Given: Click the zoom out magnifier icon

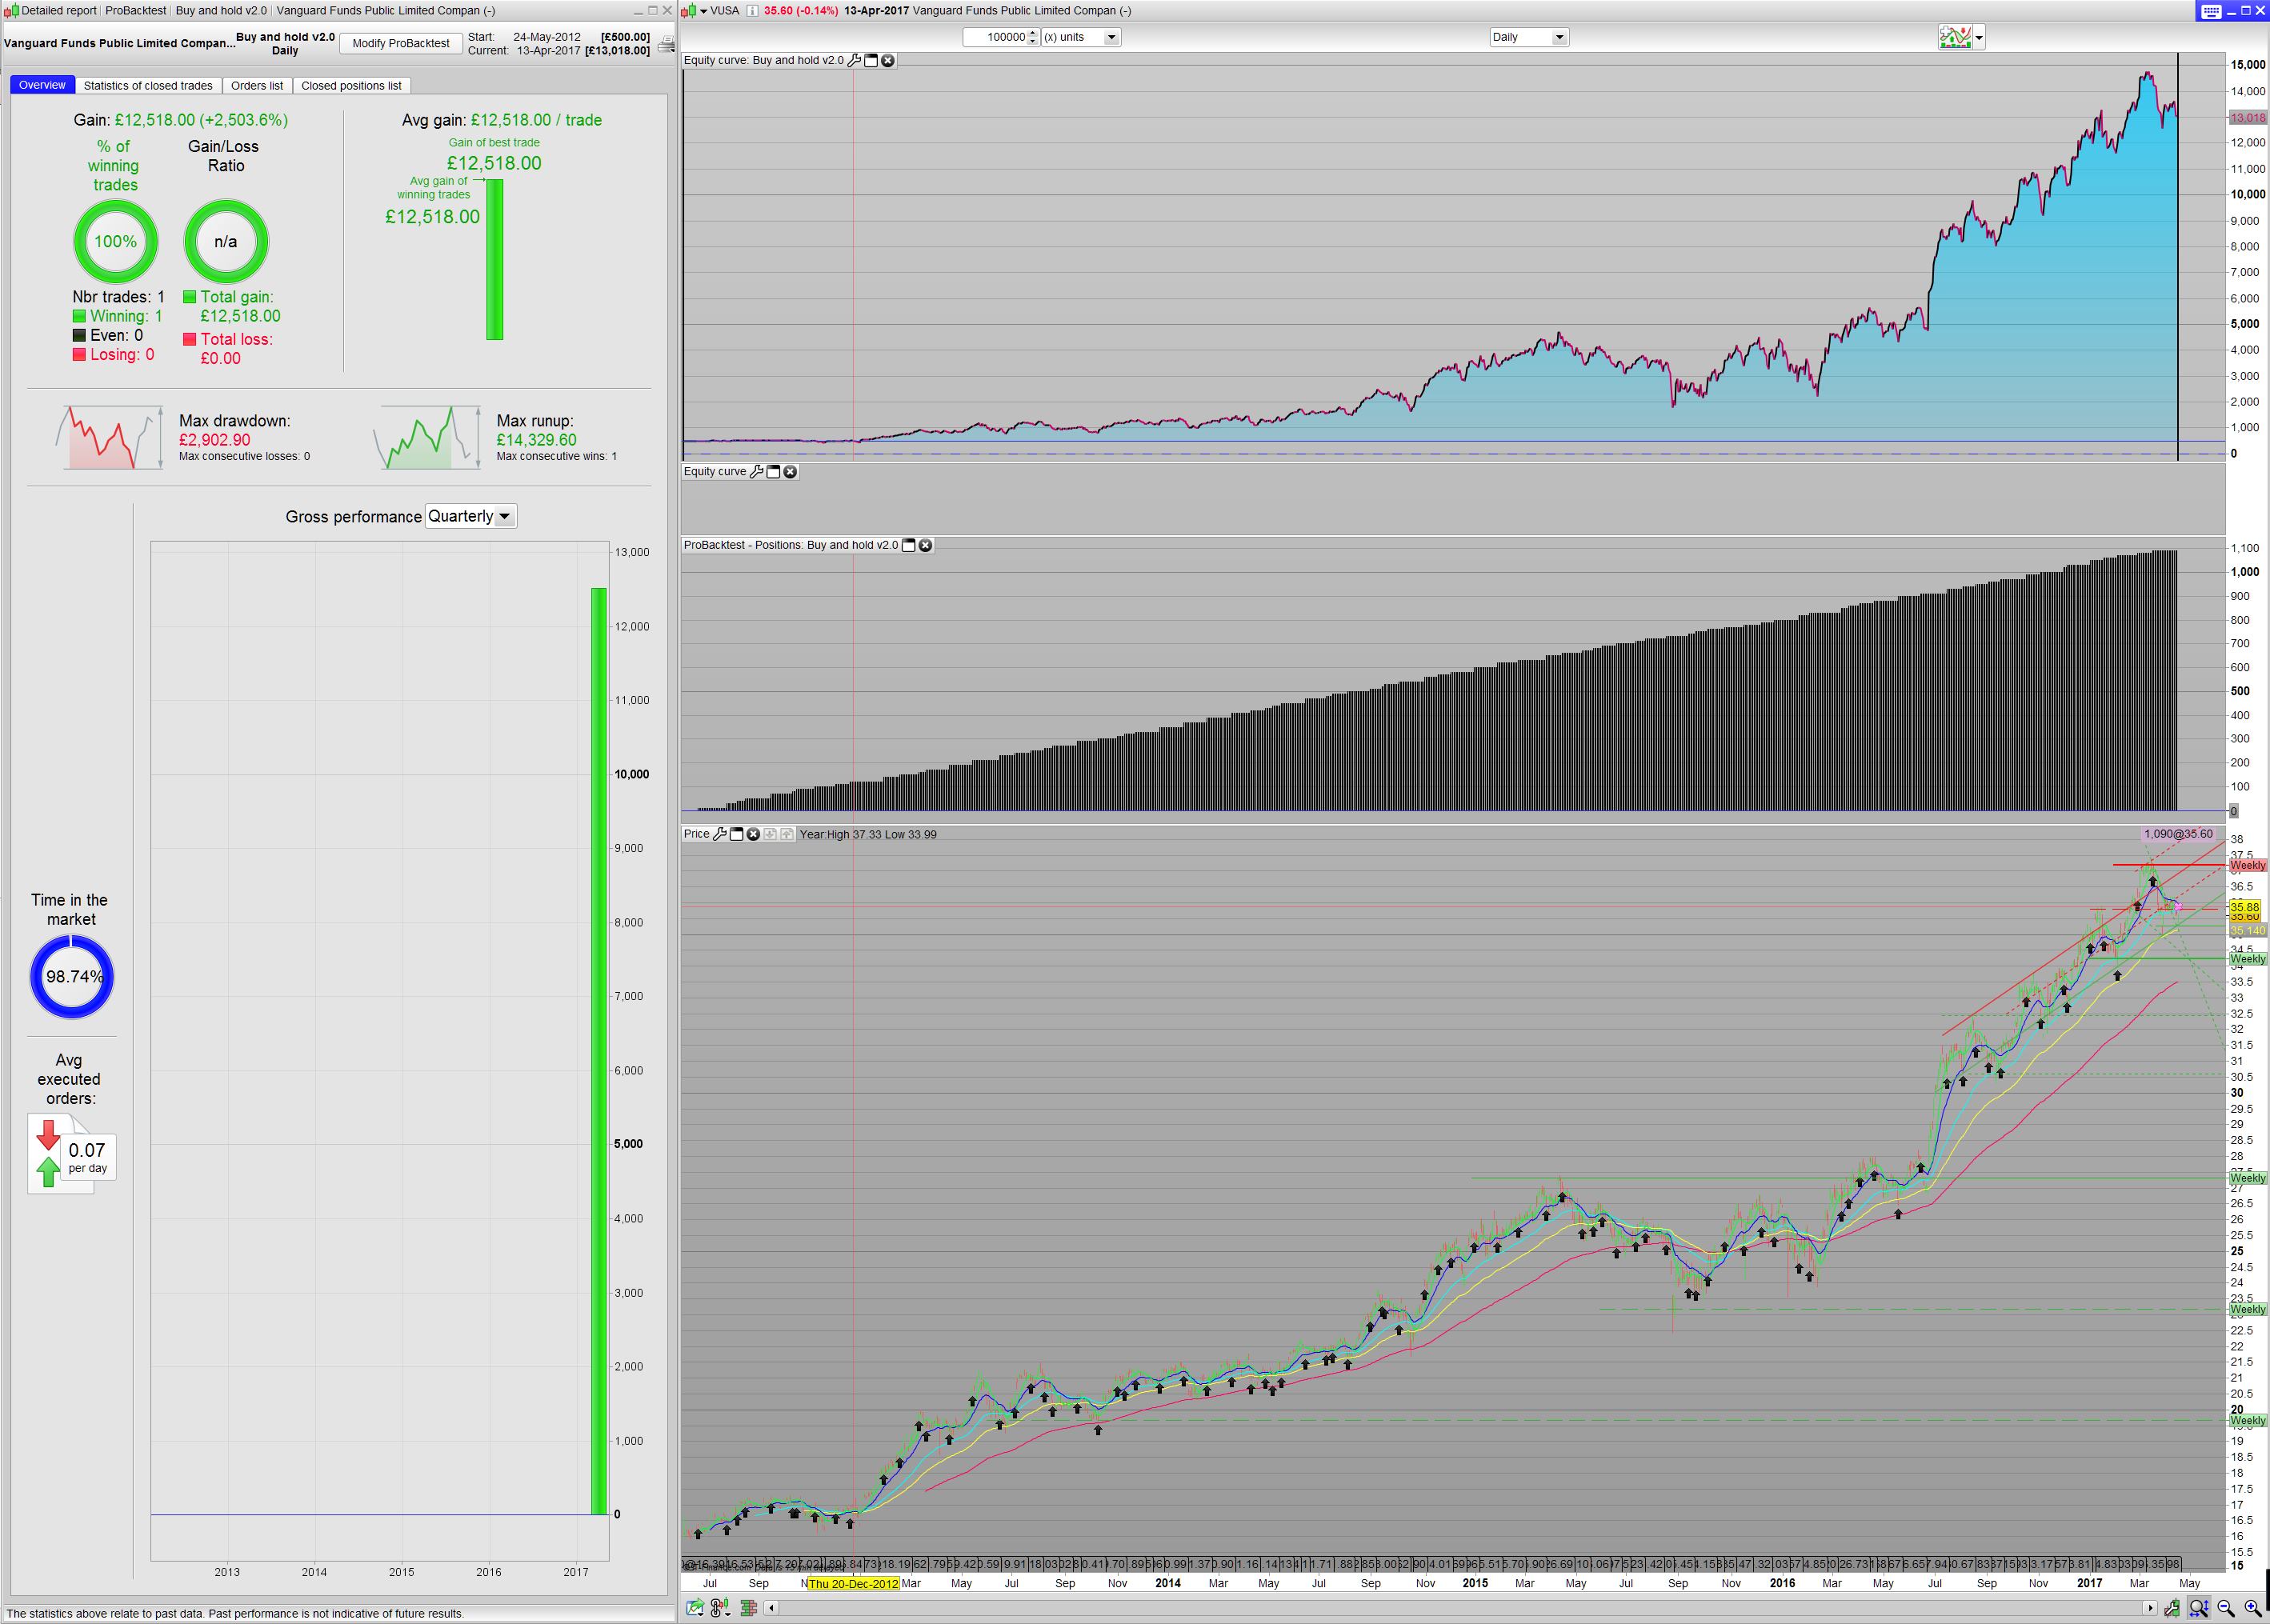Looking at the screenshot, I should (x=2226, y=1608).
